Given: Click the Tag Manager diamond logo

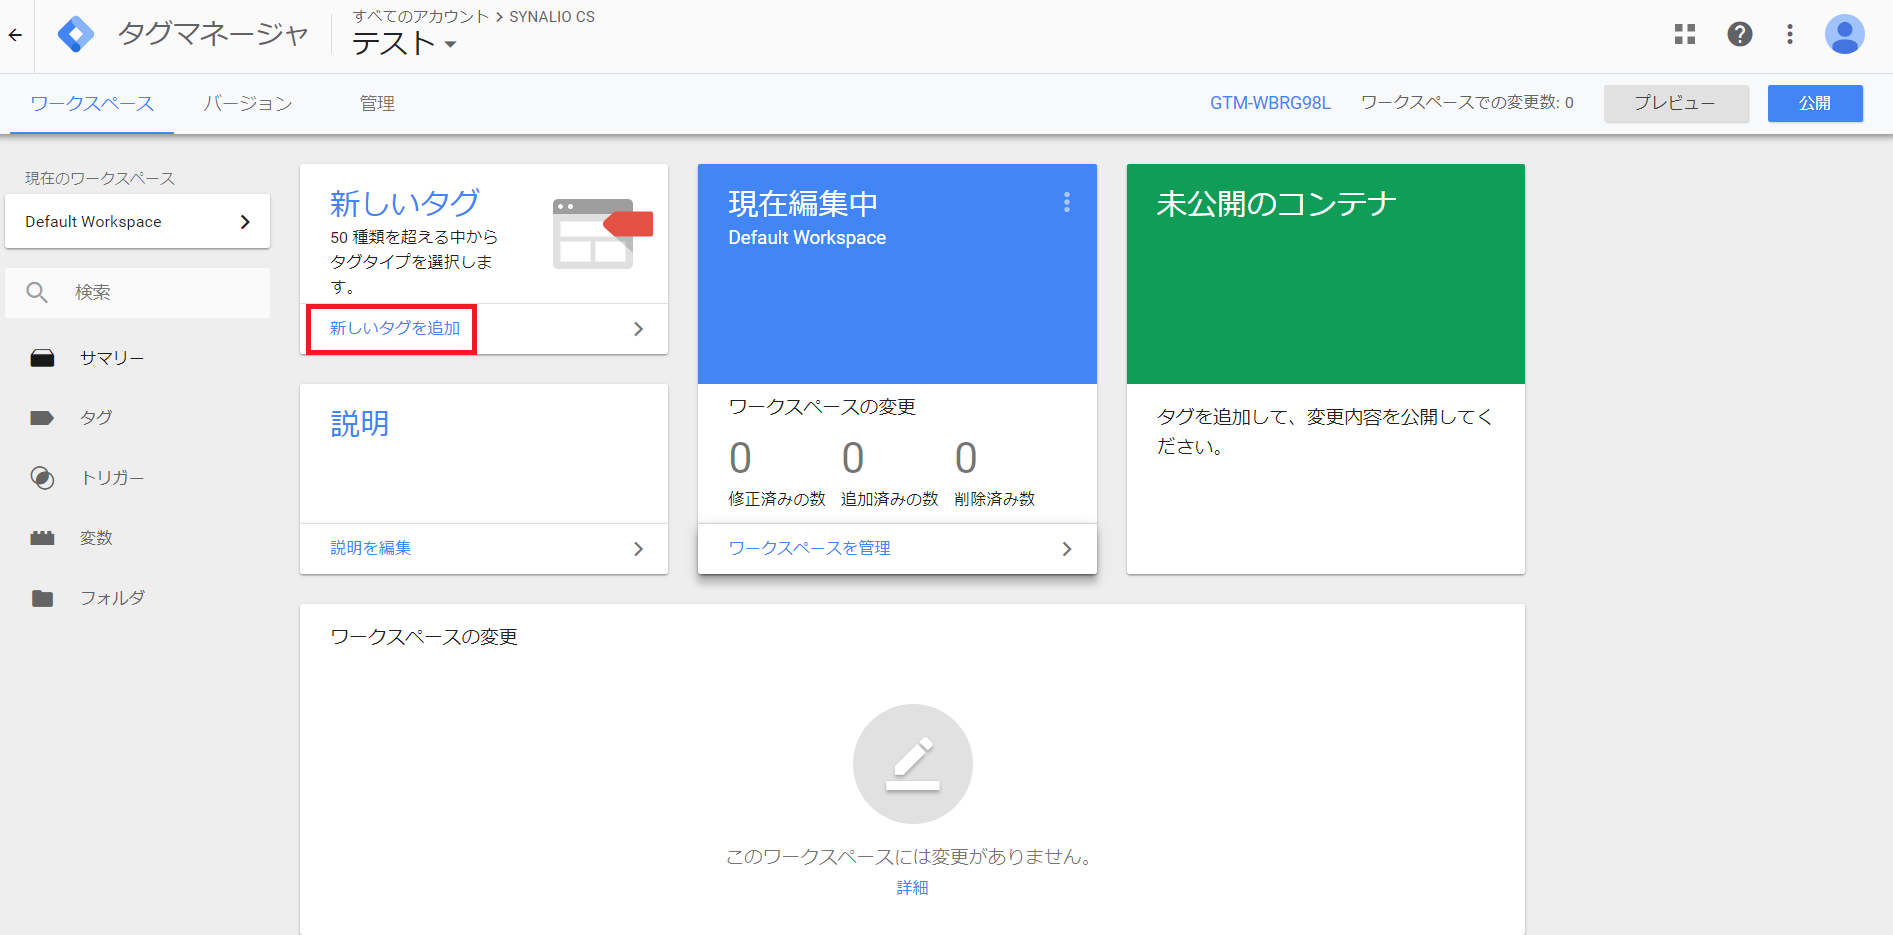Looking at the screenshot, I should (76, 35).
